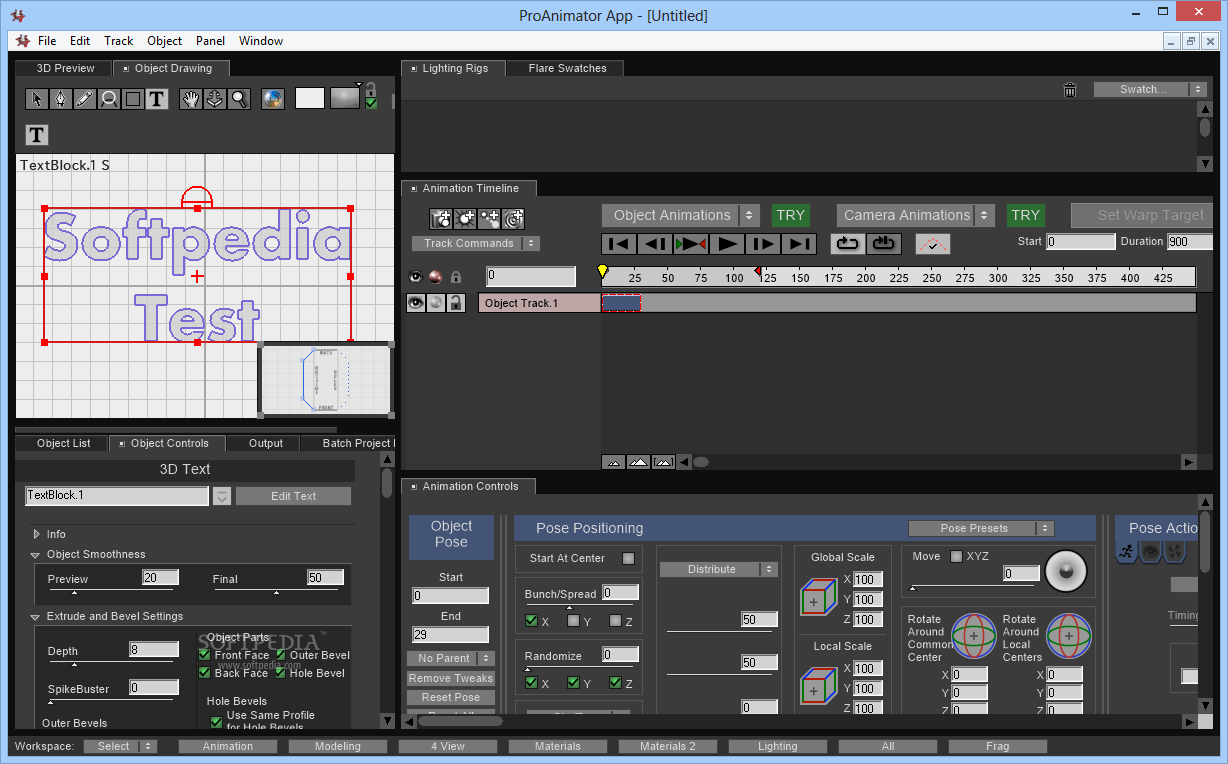Screen dimensions: 1228x764
Task: Select the lasso loop tool
Action: (109, 99)
